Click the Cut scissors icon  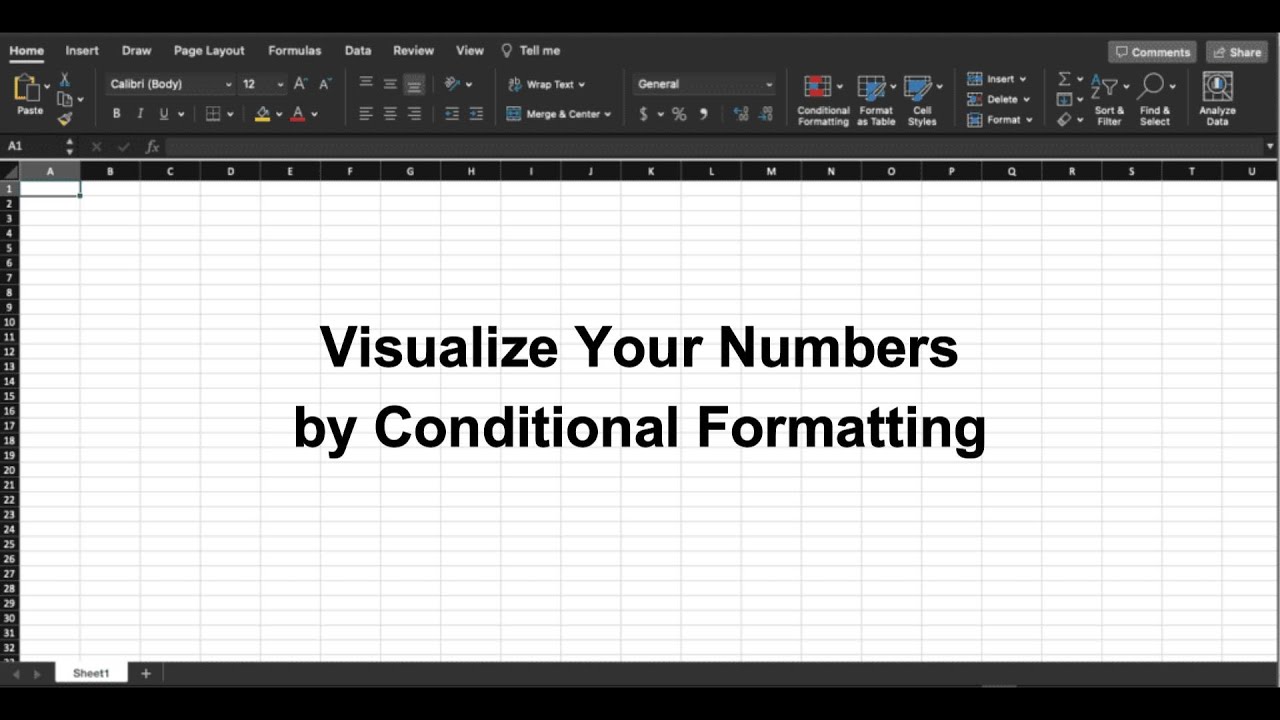point(64,79)
